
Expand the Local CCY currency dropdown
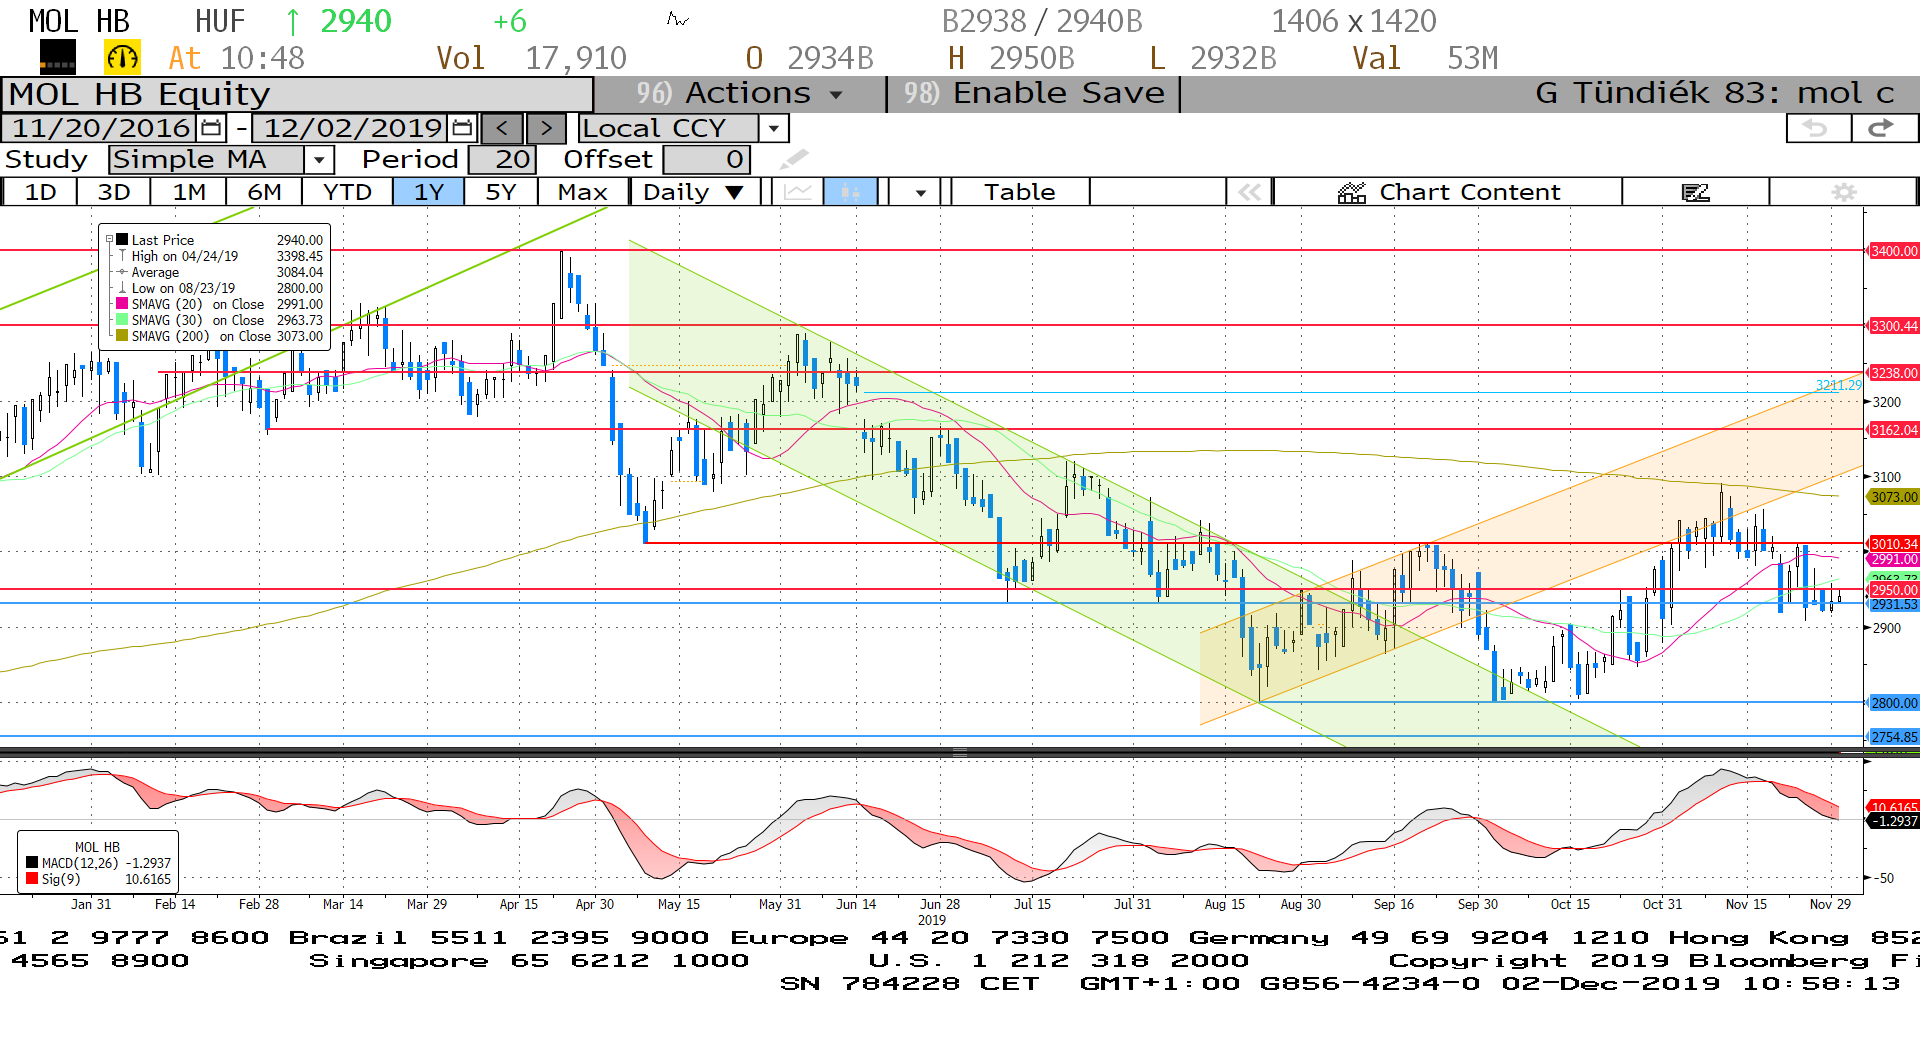[773, 128]
